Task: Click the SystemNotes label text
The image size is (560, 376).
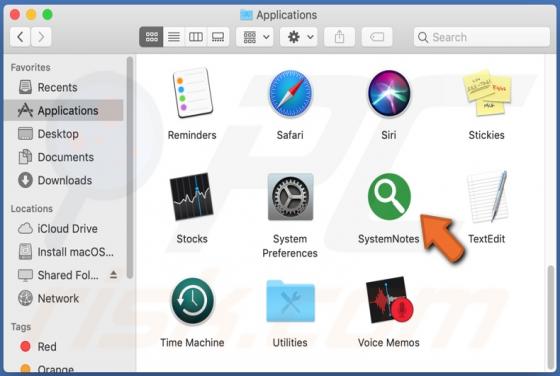Action: pos(389,239)
